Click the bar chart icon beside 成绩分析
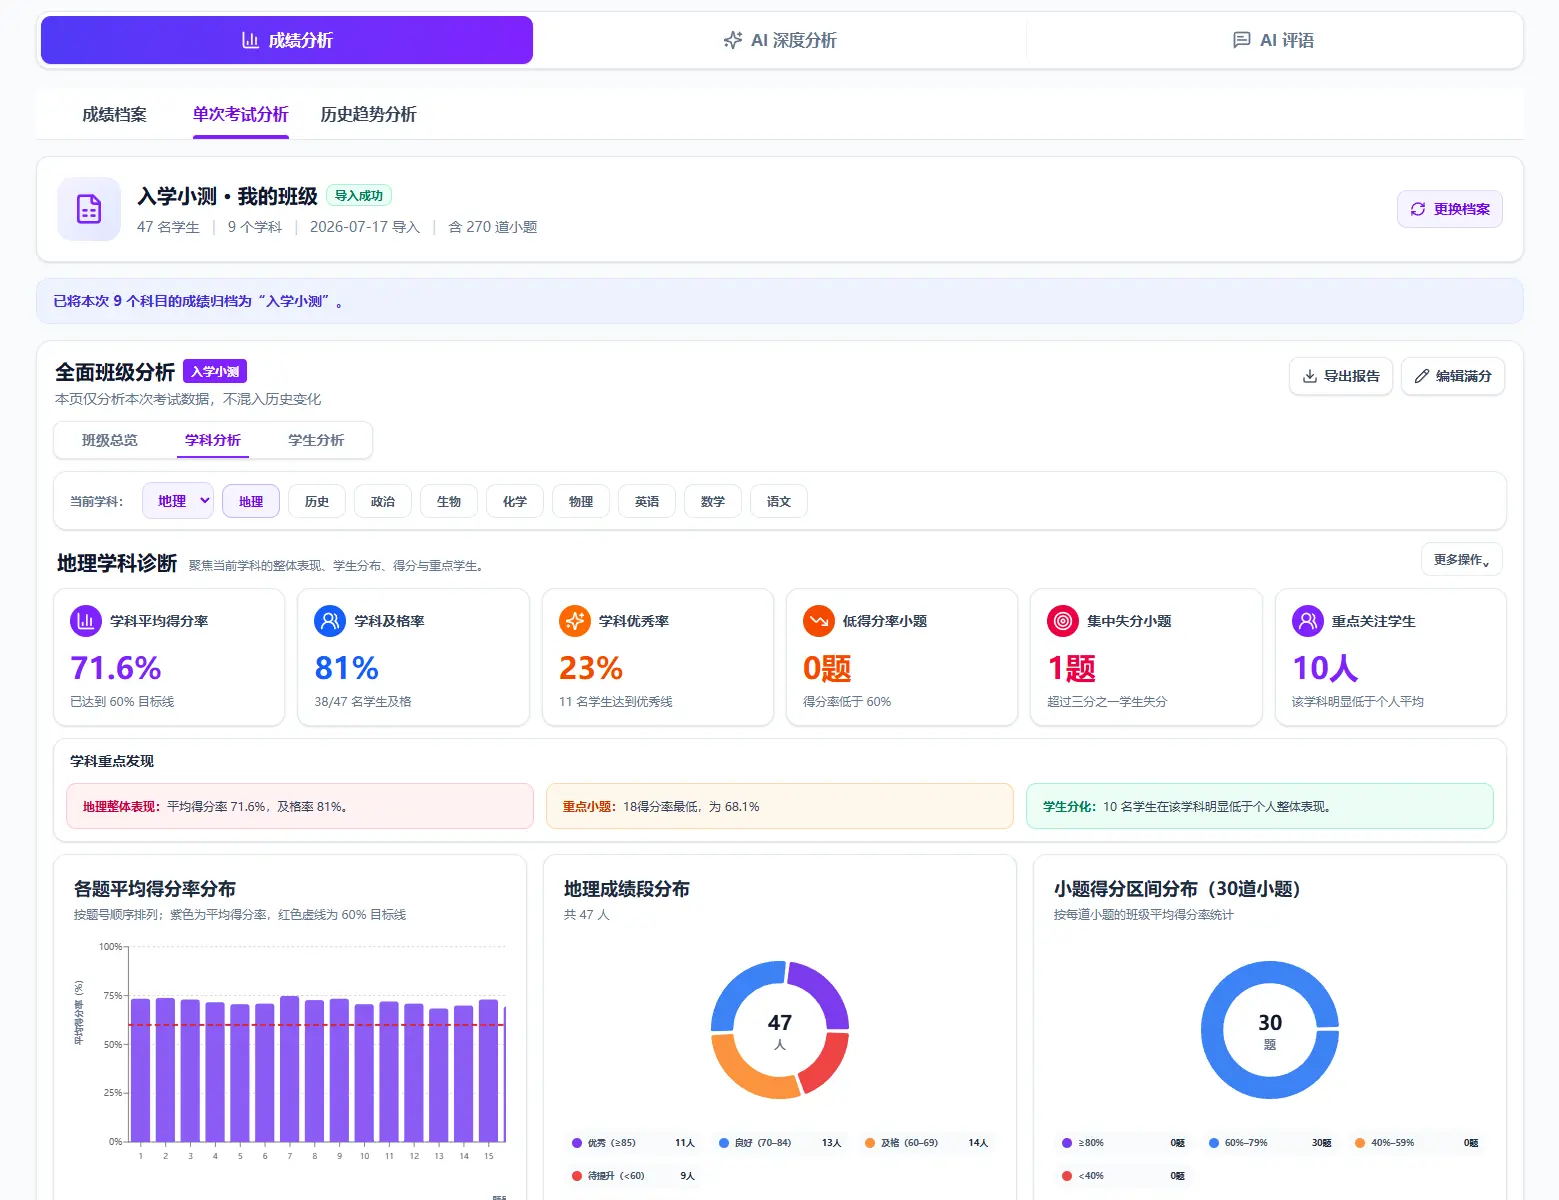The height and width of the screenshot is (1200, 1559). [x=251, y=40]
